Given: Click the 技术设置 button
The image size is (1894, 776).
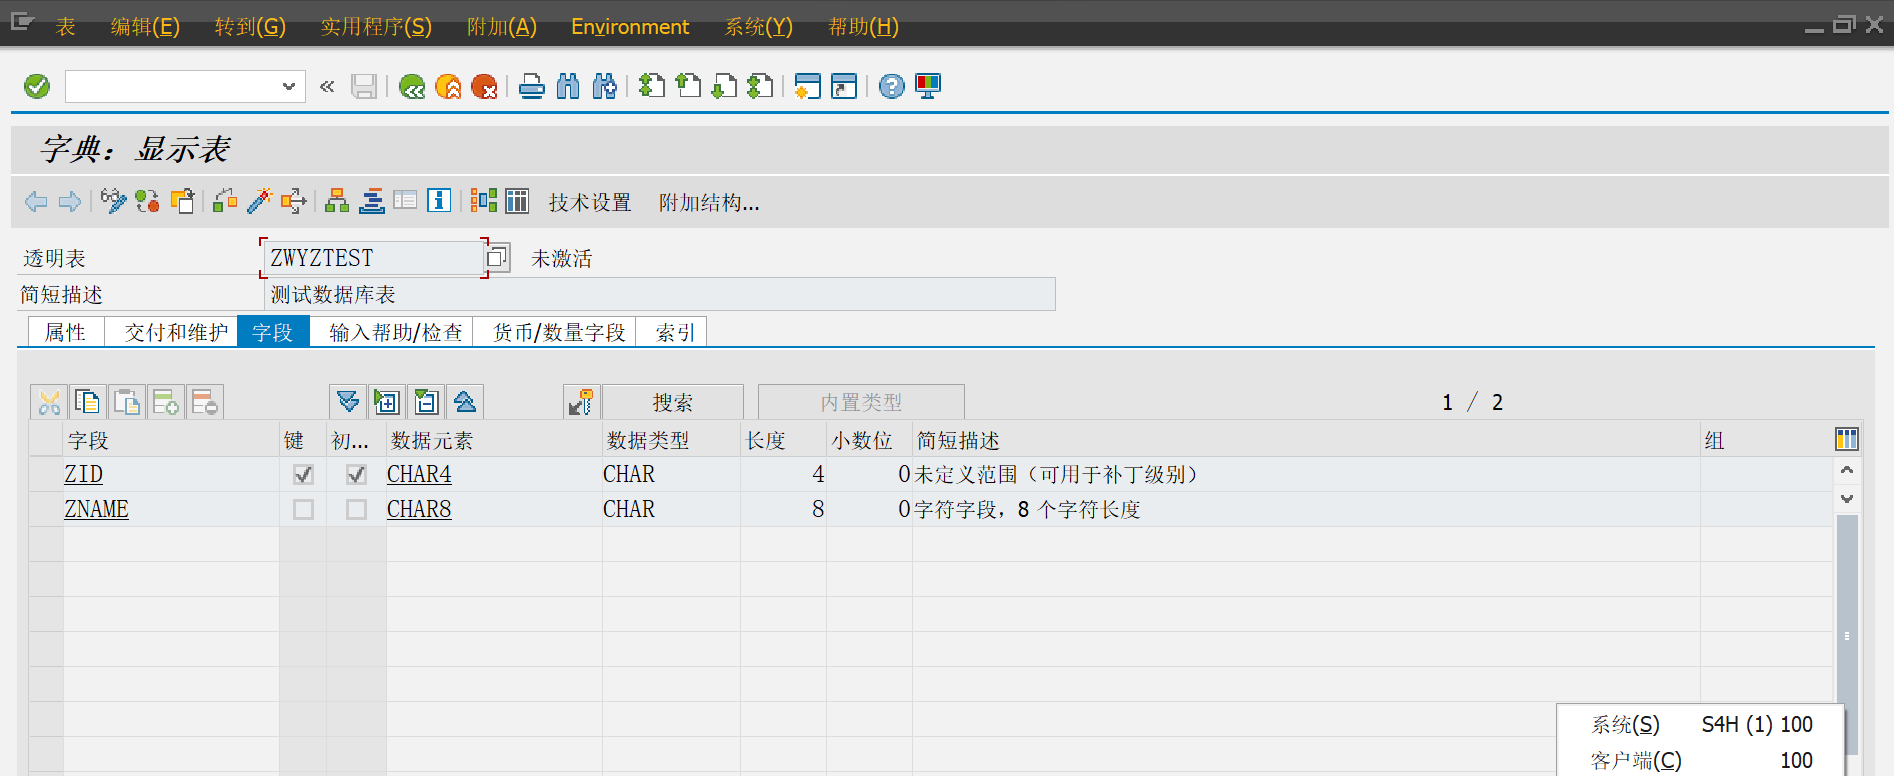Looking at the screenshot, I should (590, 202).
